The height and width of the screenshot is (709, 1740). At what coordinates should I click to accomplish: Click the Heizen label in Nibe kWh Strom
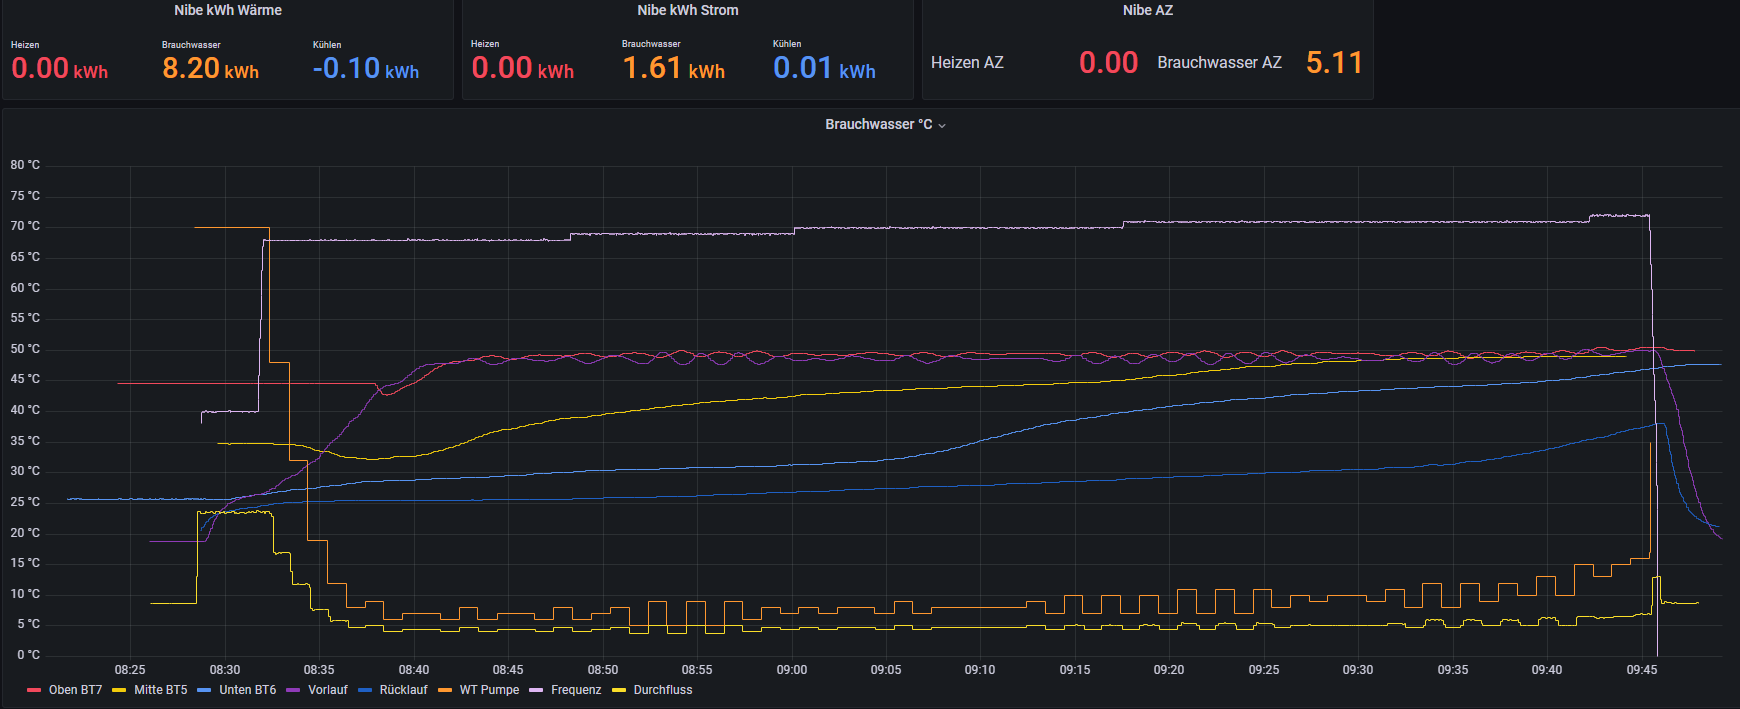(x=485, y=44)
